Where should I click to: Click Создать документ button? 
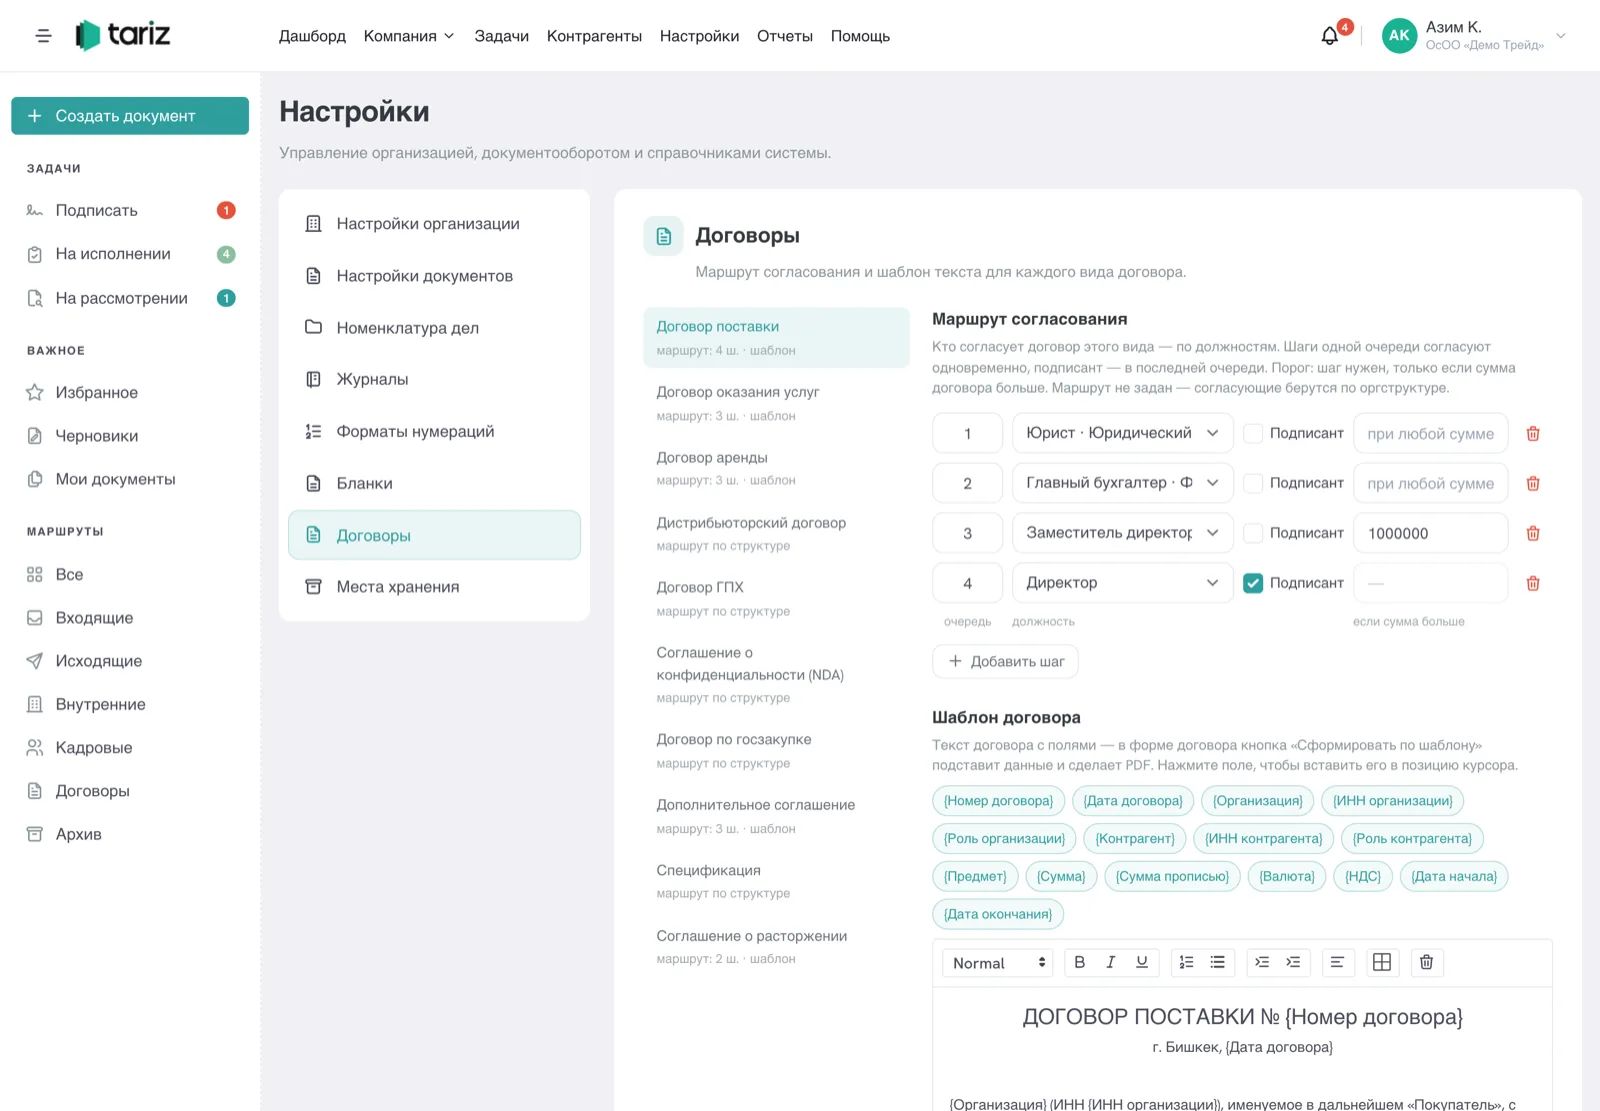pos(130,116)
